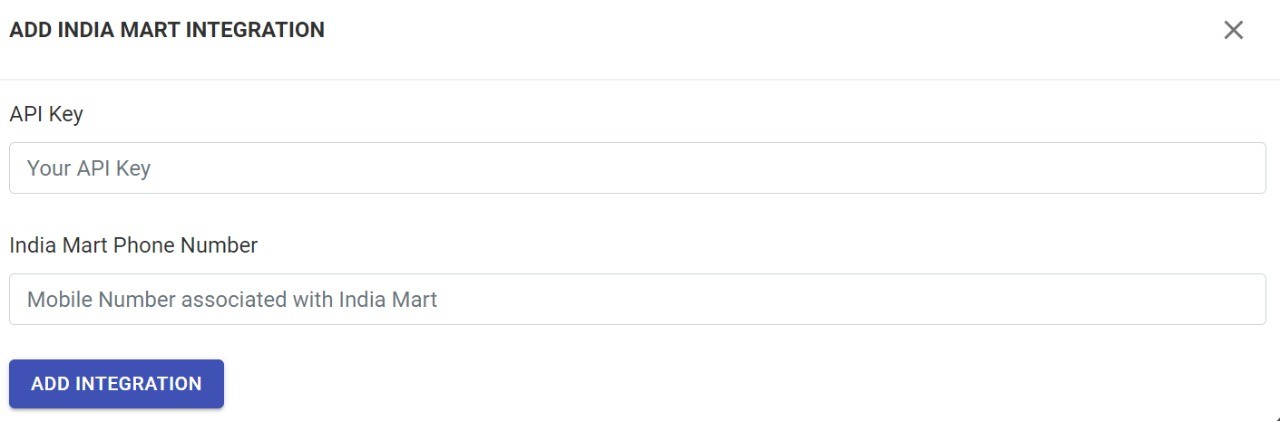Viewport: 1280px width, 421px height.
Task: Focus the API Key input field
Action: point(637,168)
